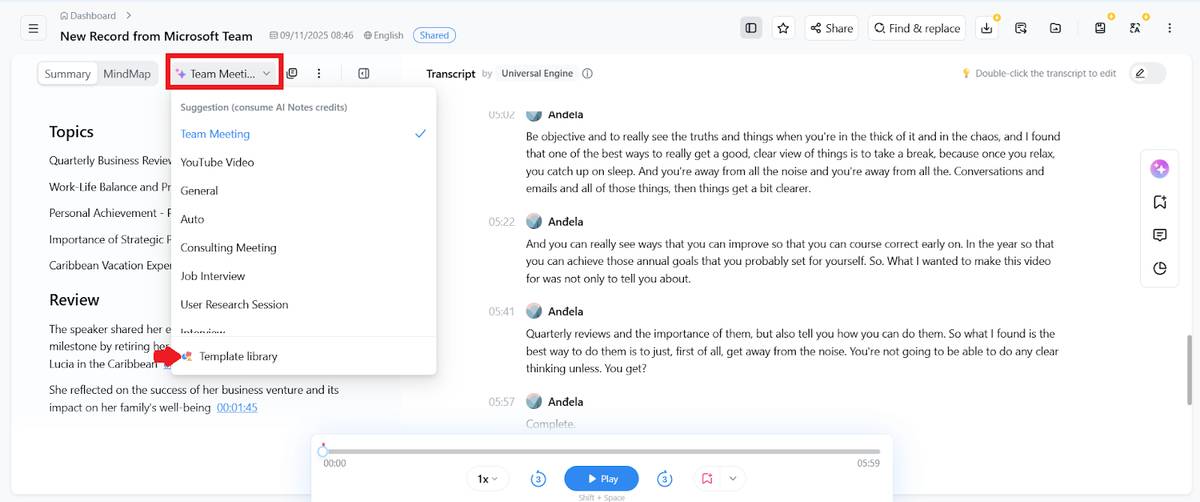Open the AI assistant sparkle icon in right sidebar
Screen dimensions: 1200x502
(x=1159, y=168)
